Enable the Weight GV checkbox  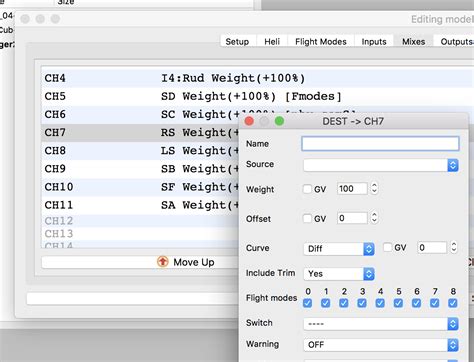[307, 189]
